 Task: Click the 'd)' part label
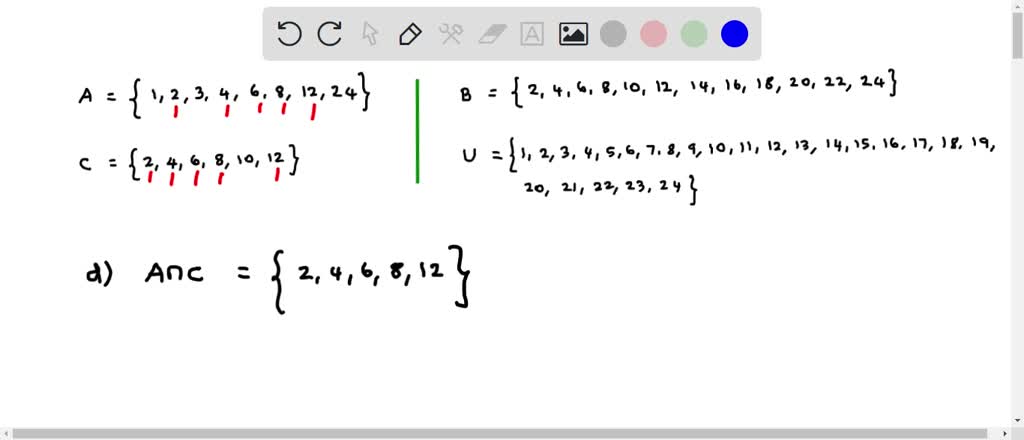pyautogui.click(x=99, y=274)
